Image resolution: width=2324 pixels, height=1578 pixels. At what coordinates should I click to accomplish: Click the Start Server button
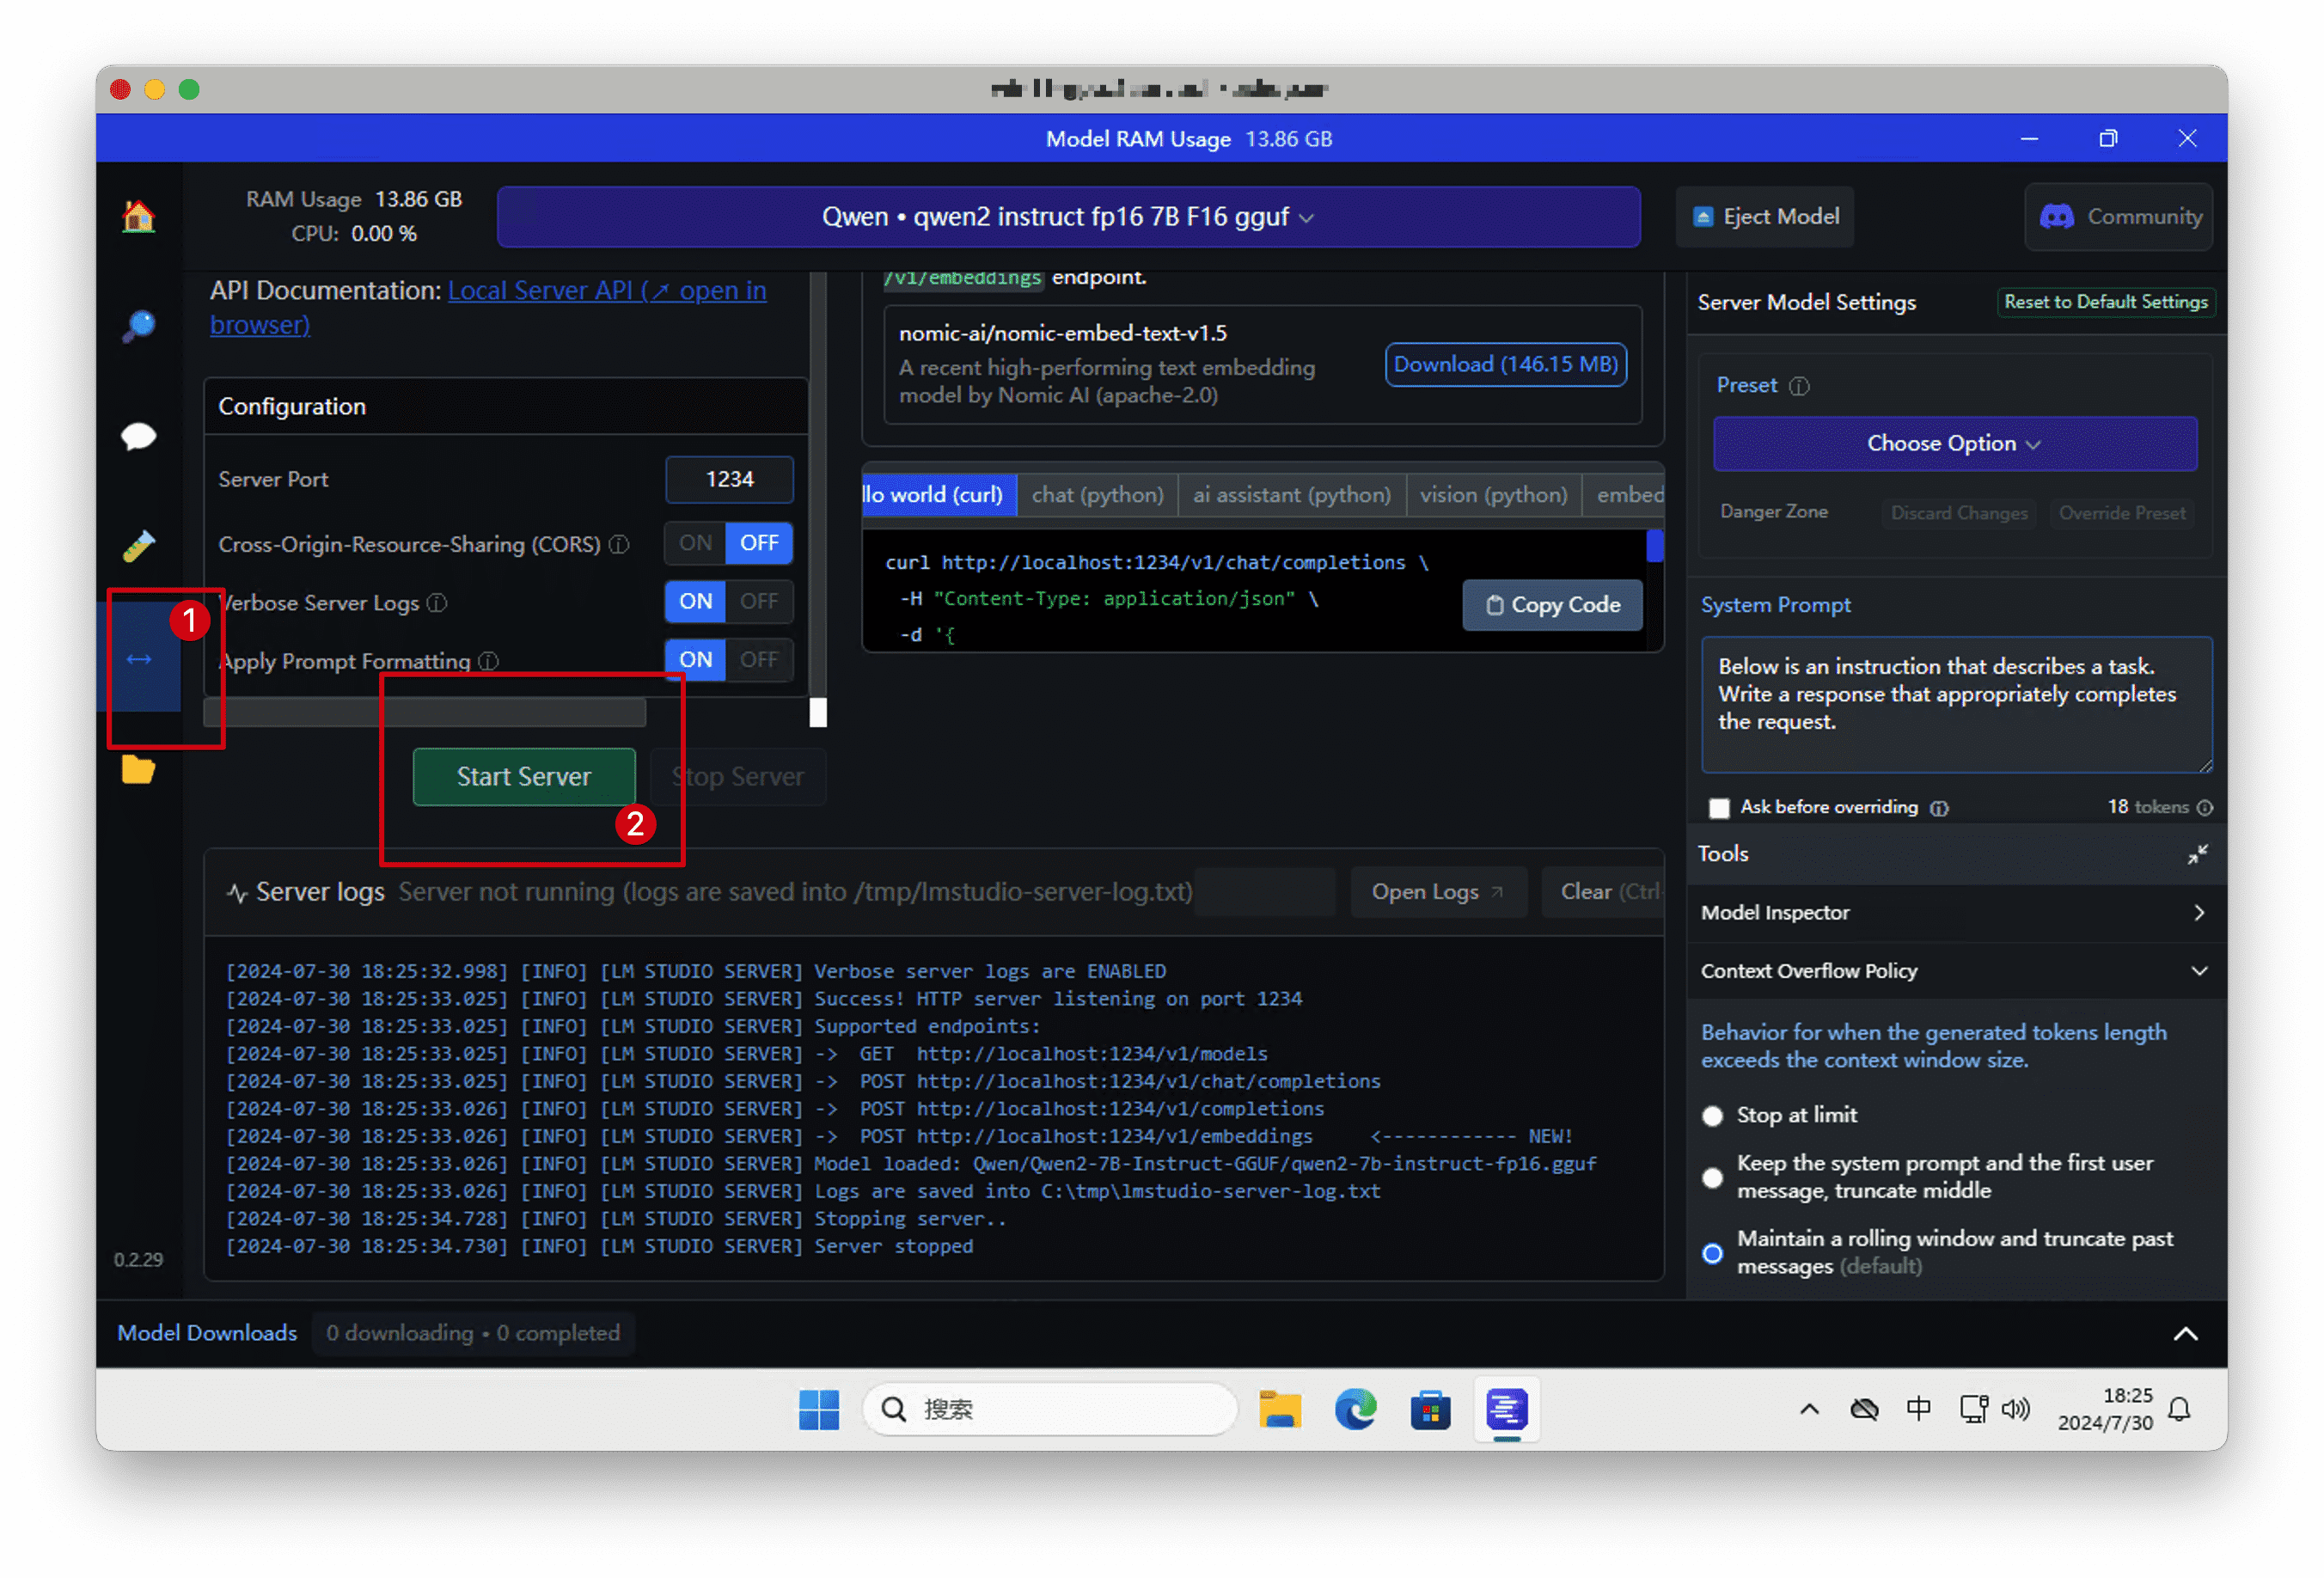pos(524,777)
